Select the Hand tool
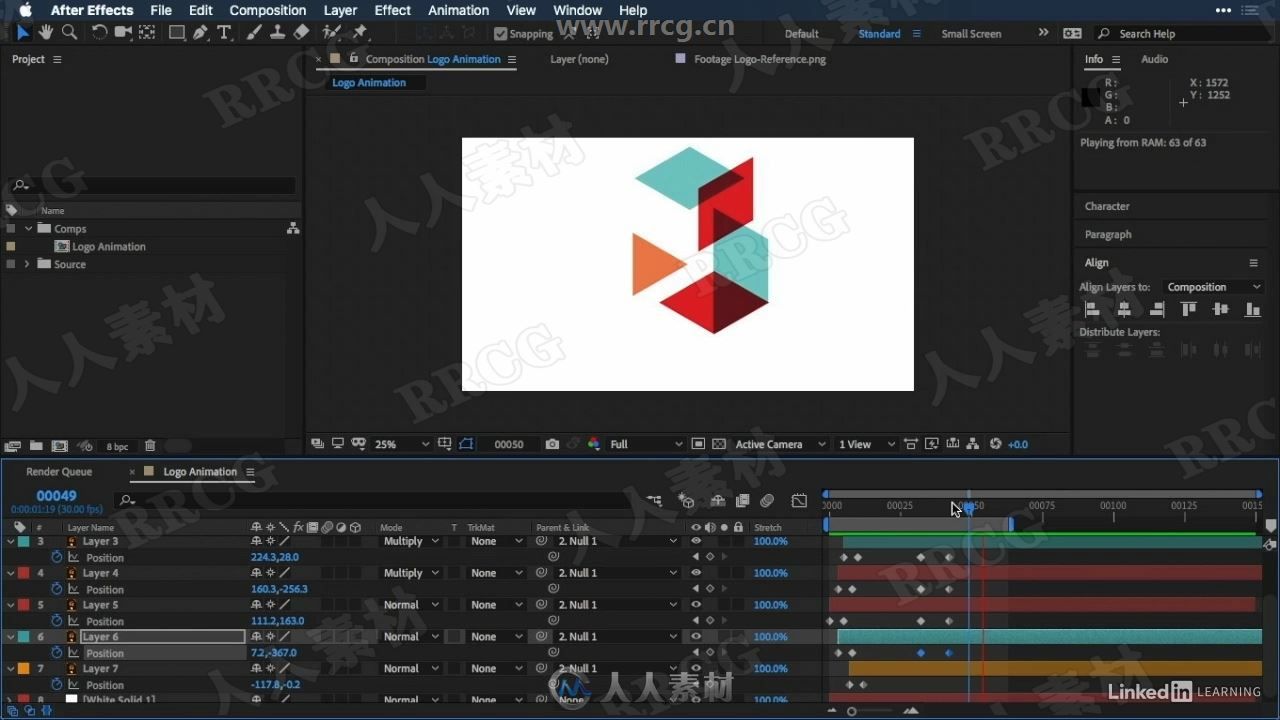Screen dimensions: 1280x720 tap(46, 33)
